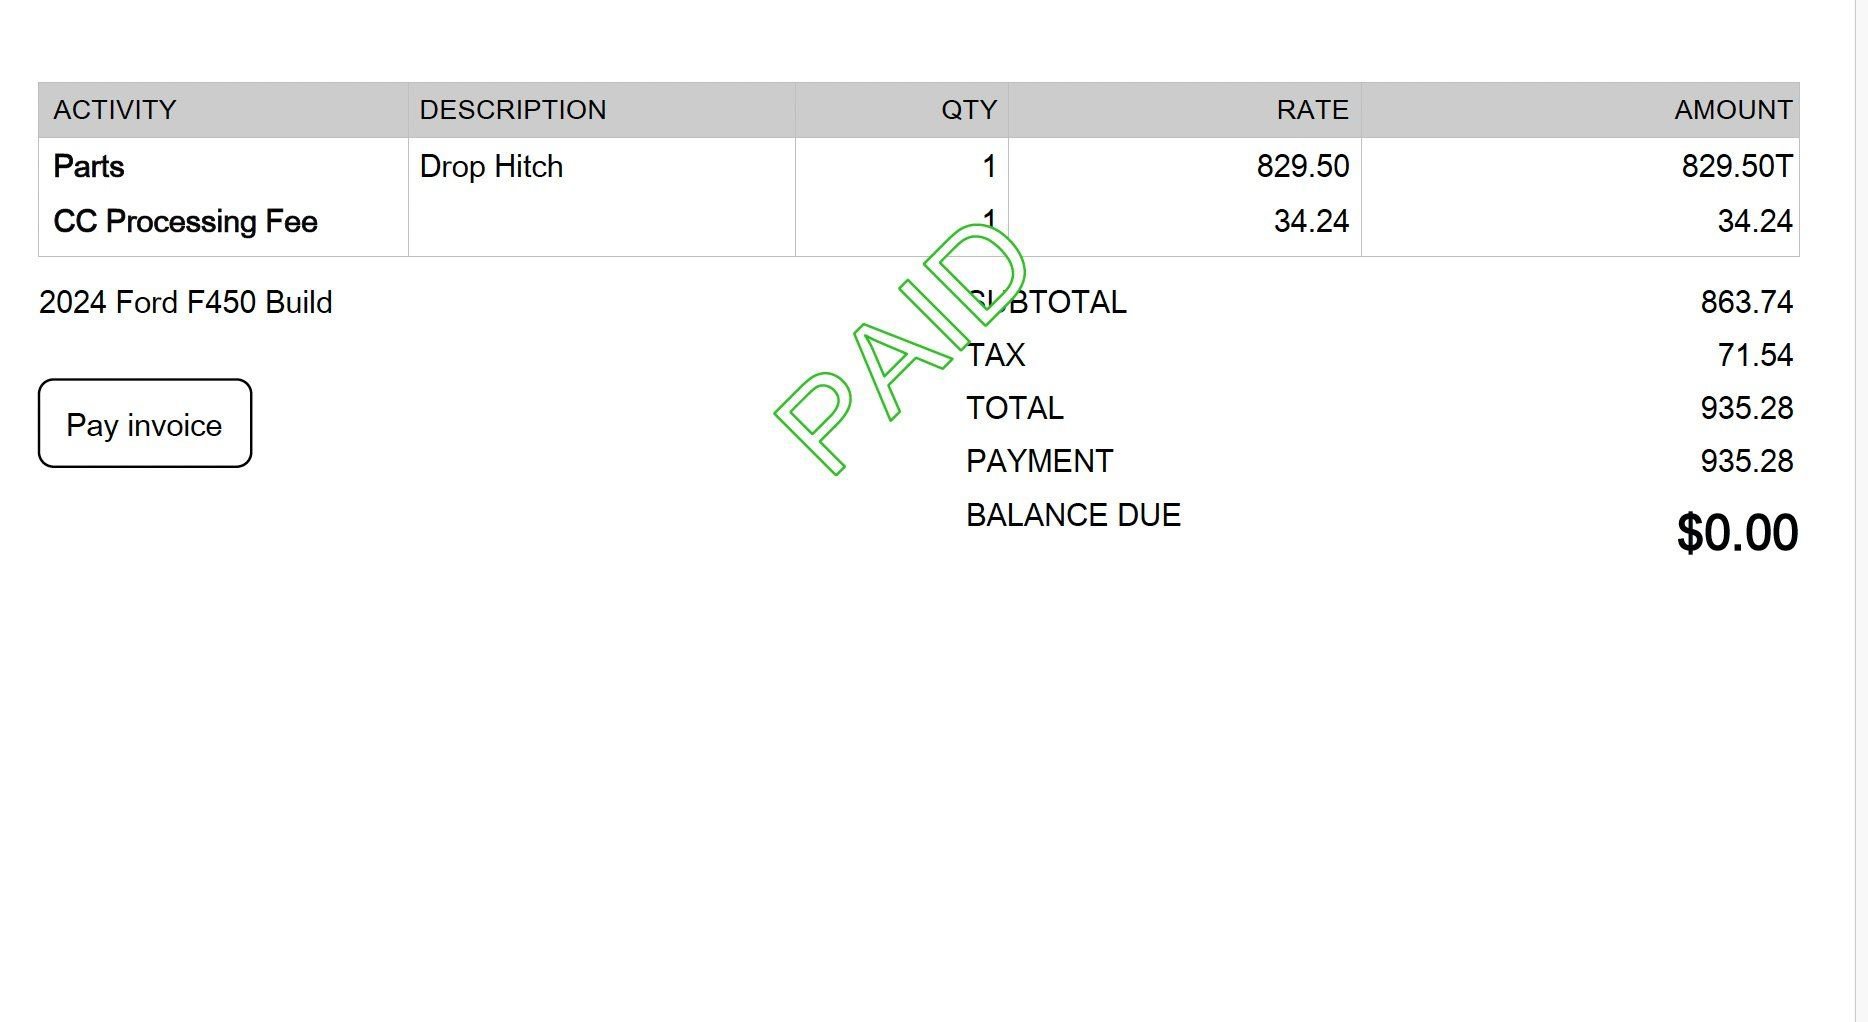
Task: Click the SUBTOTAL amount 863.74
Action: tap(1747, 302)
